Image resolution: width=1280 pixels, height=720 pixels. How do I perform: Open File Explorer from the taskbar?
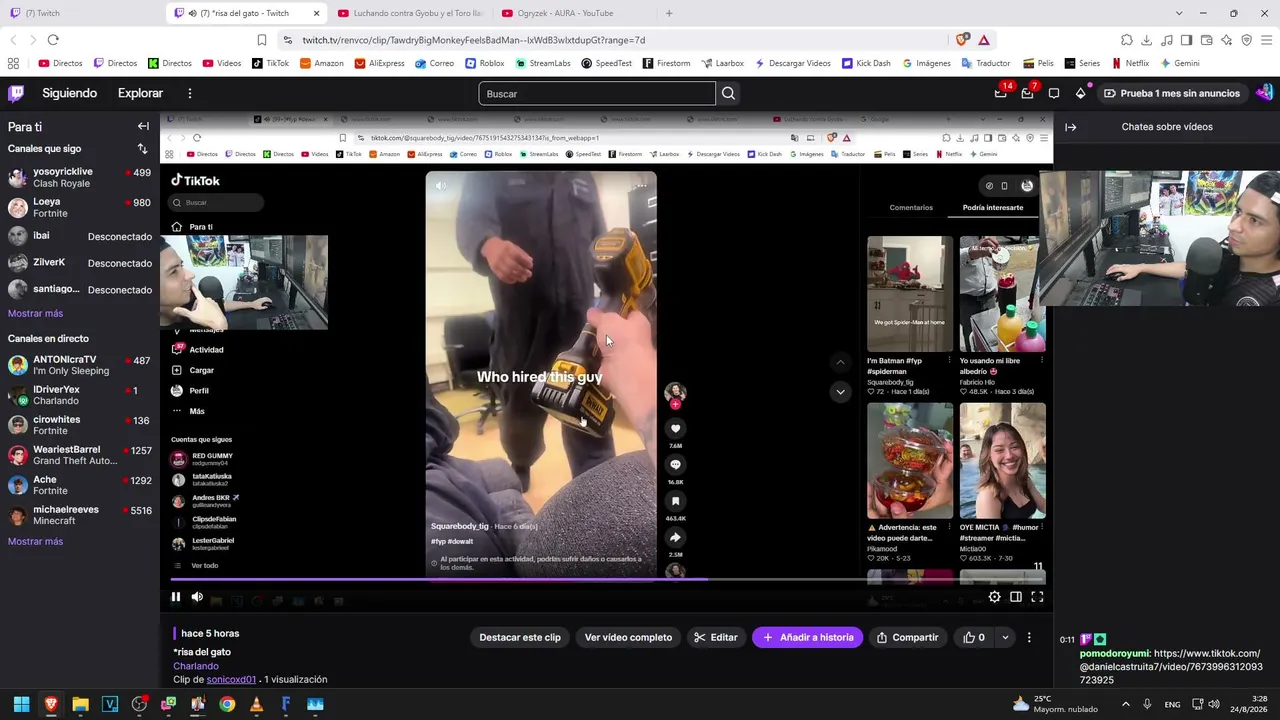pos(80,704)
